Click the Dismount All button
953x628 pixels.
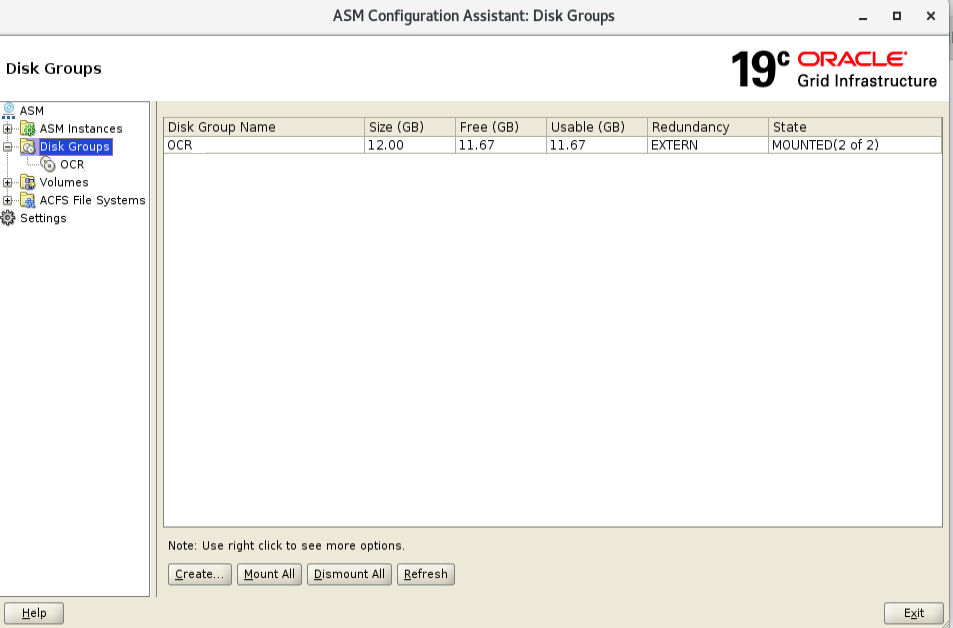349,574
